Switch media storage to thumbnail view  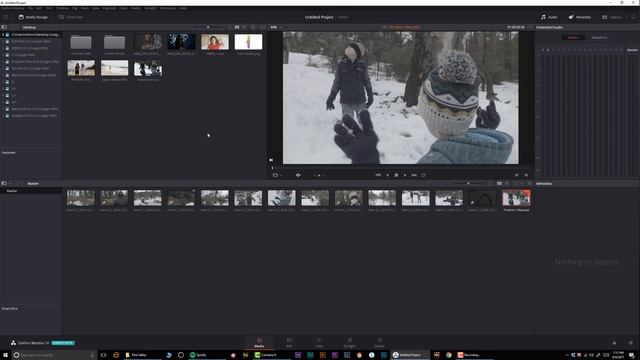pyautogui.click(x=237, y=27)
